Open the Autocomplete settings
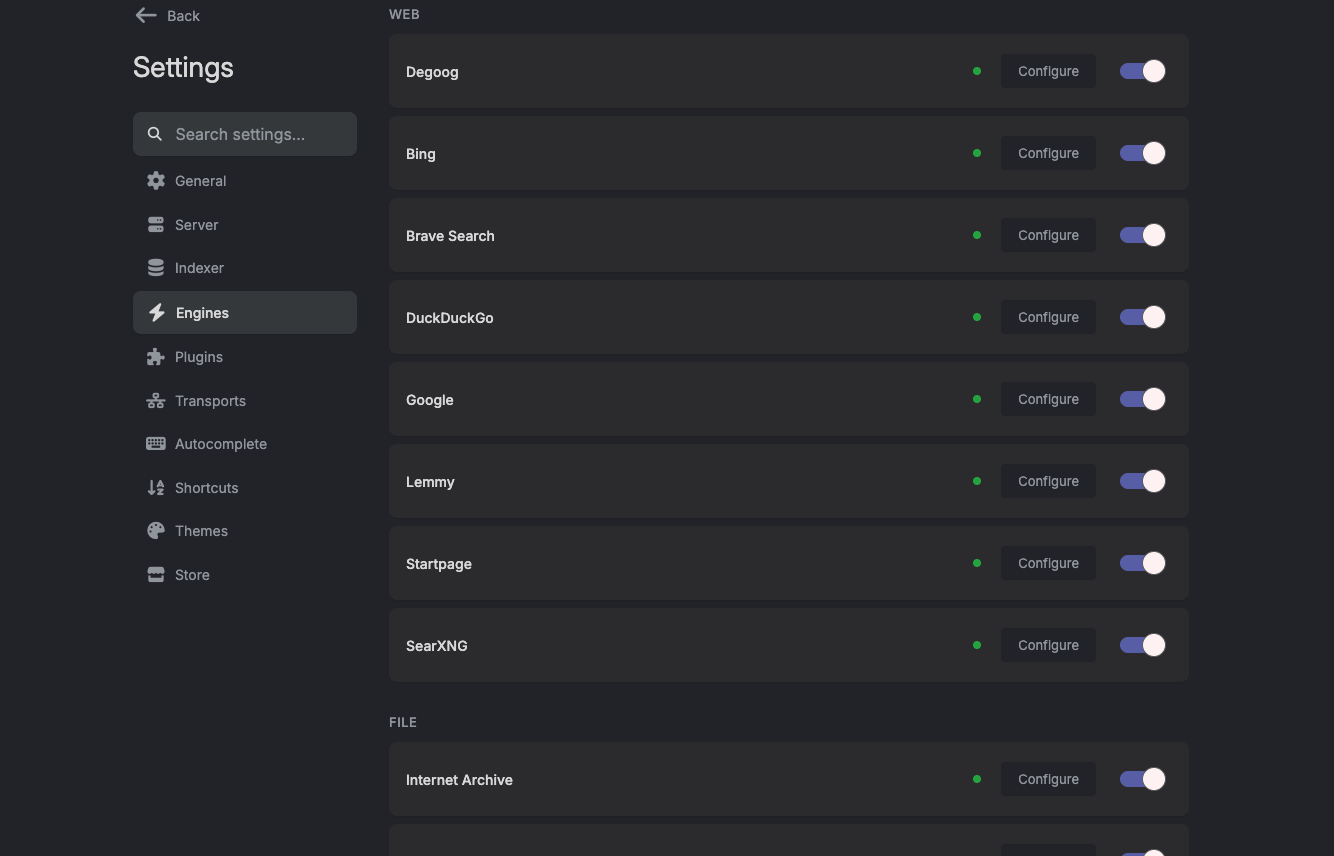Viewport: 1334px width, 856px height. 245,444
